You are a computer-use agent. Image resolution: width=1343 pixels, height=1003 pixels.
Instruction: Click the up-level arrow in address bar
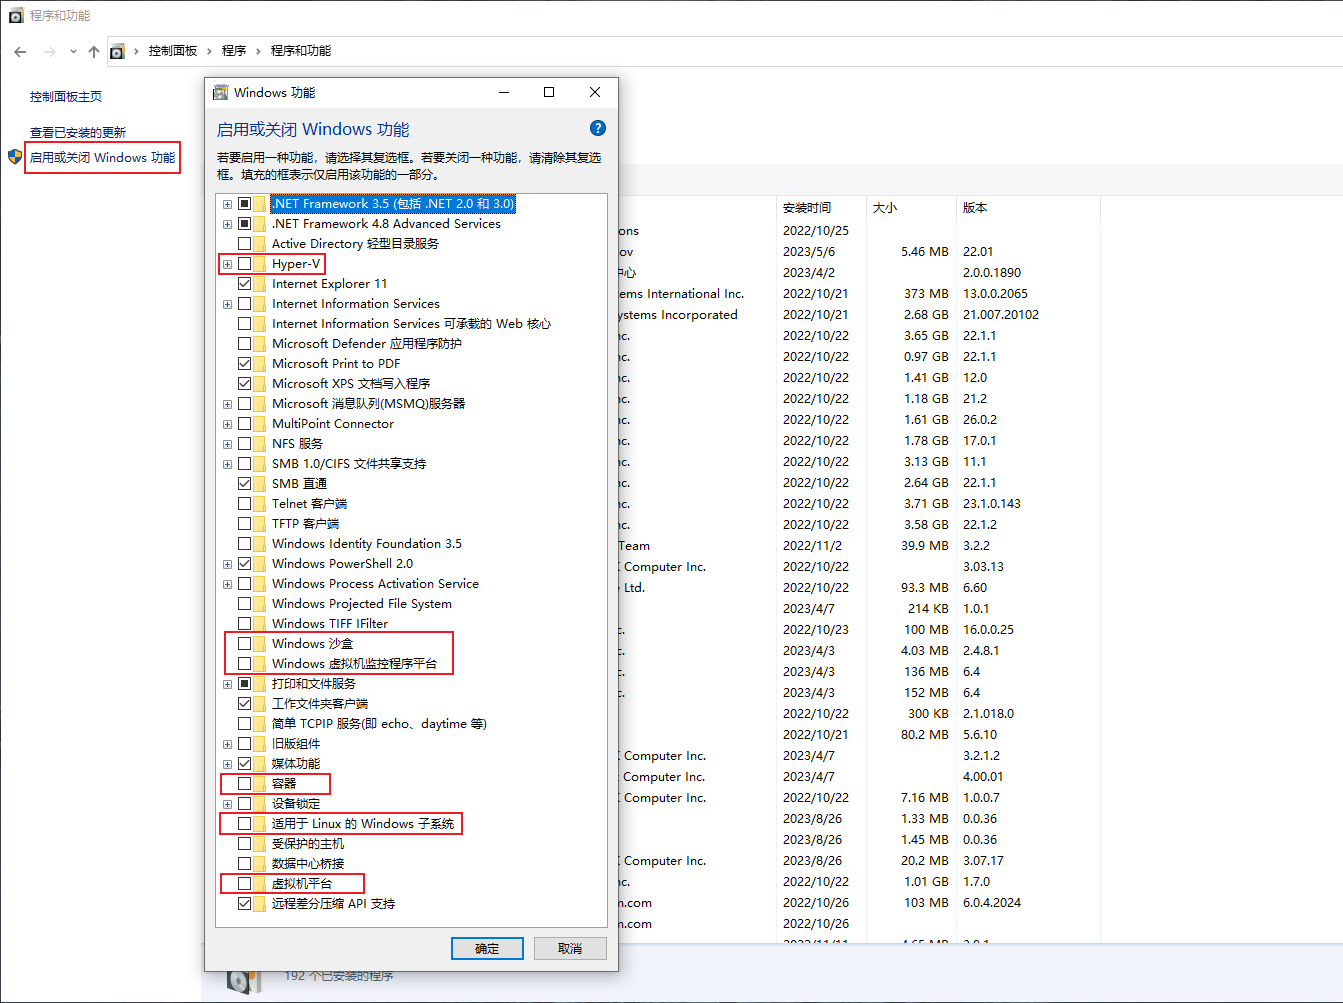94,51
